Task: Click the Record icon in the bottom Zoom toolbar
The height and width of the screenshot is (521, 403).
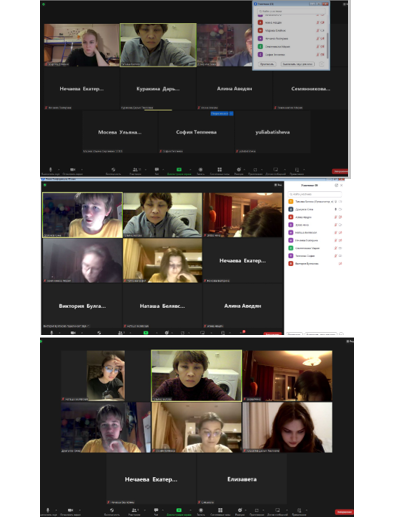Action: (x=201, y=510)
